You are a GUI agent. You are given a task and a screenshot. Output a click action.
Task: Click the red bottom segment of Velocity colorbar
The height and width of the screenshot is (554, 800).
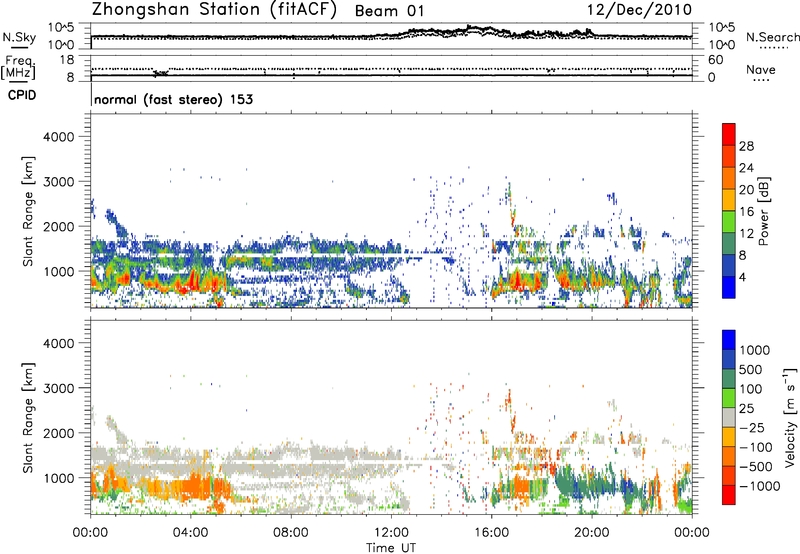[x=729, y=495]
